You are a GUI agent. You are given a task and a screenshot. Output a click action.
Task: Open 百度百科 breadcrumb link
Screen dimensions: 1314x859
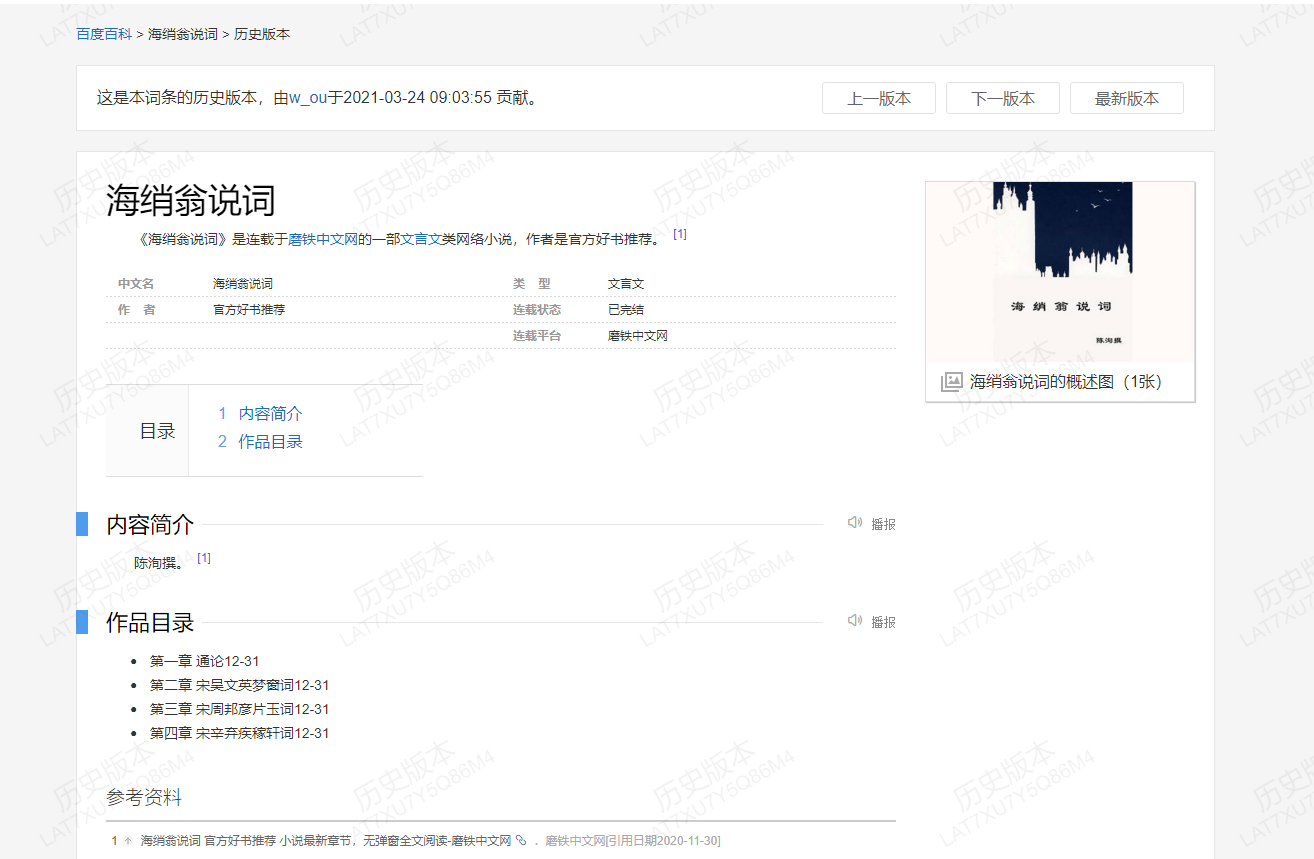click(104, 34)
